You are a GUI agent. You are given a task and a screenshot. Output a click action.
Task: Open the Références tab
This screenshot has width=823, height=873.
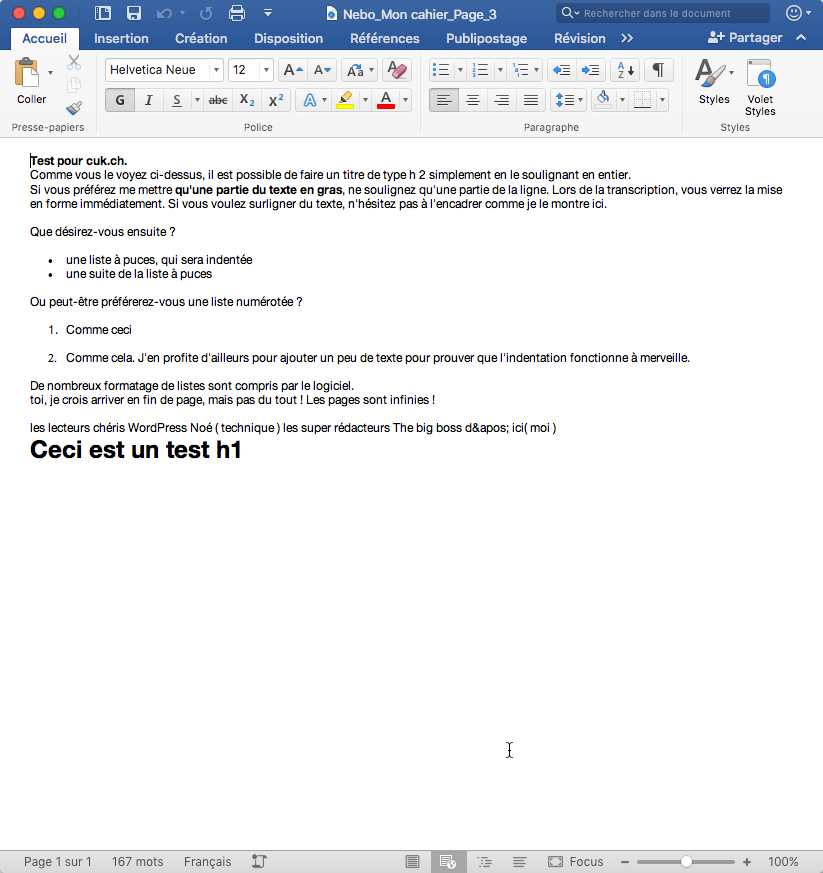pos(385,38)
